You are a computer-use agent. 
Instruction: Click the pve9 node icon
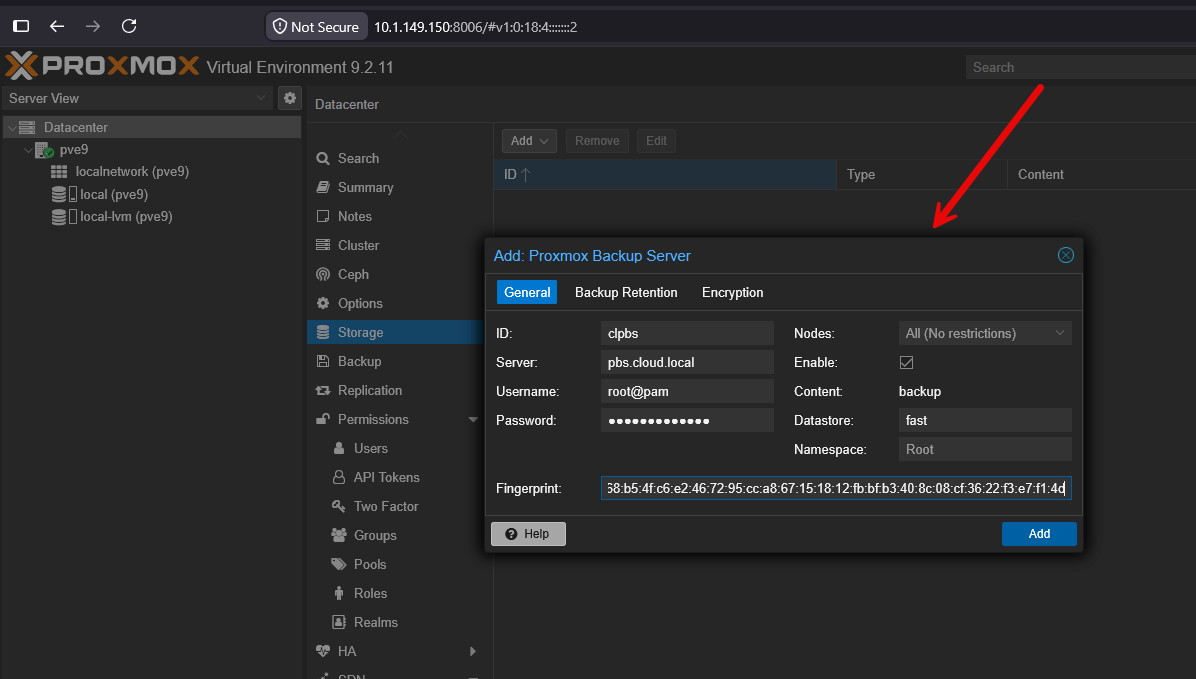click(44, 150)
